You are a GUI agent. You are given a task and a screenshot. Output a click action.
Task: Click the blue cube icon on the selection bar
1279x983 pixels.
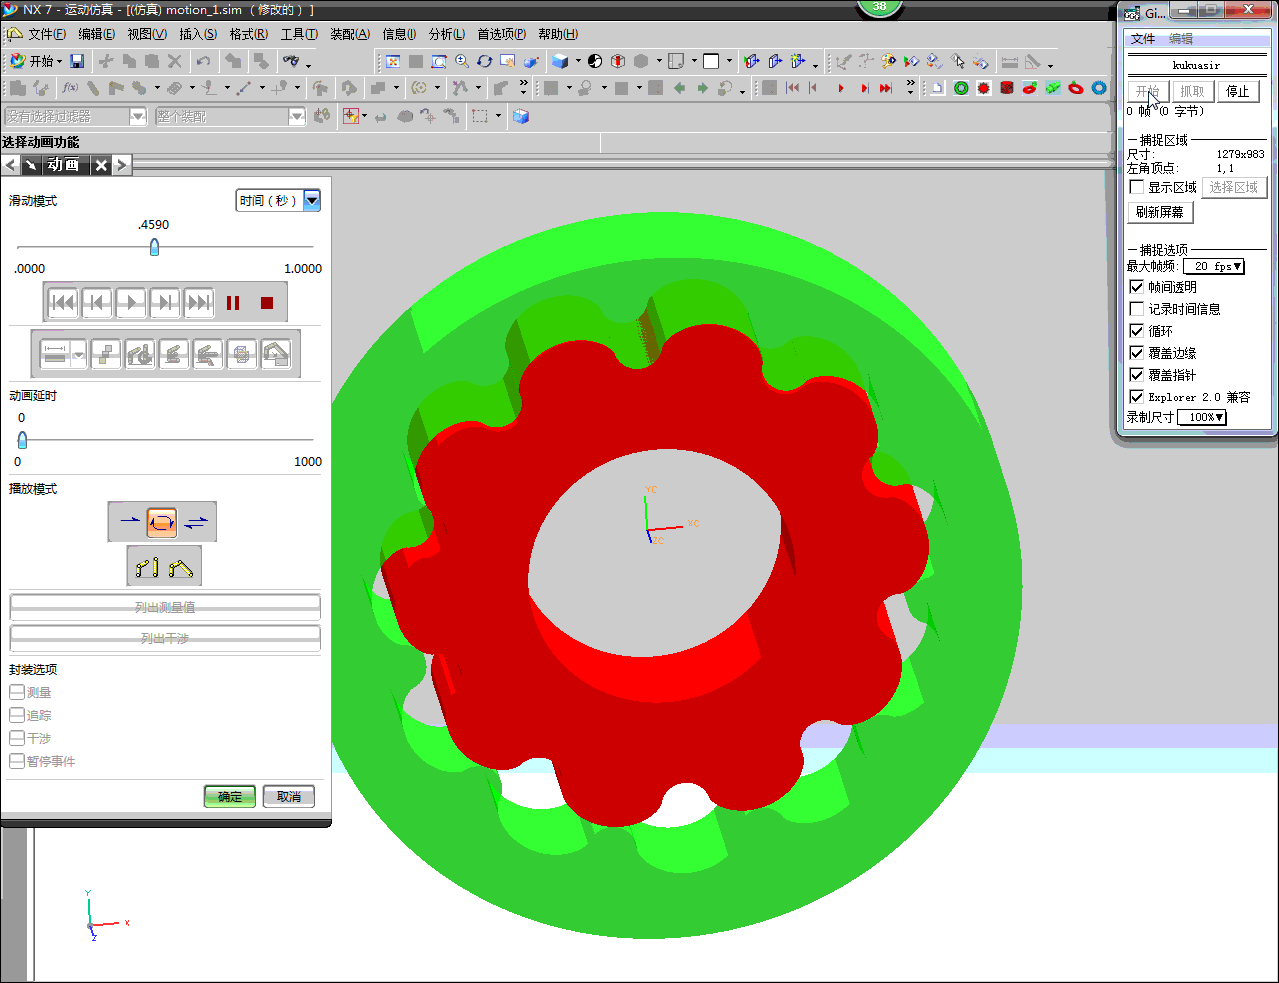pyautogui.click(x=521, y=116)
